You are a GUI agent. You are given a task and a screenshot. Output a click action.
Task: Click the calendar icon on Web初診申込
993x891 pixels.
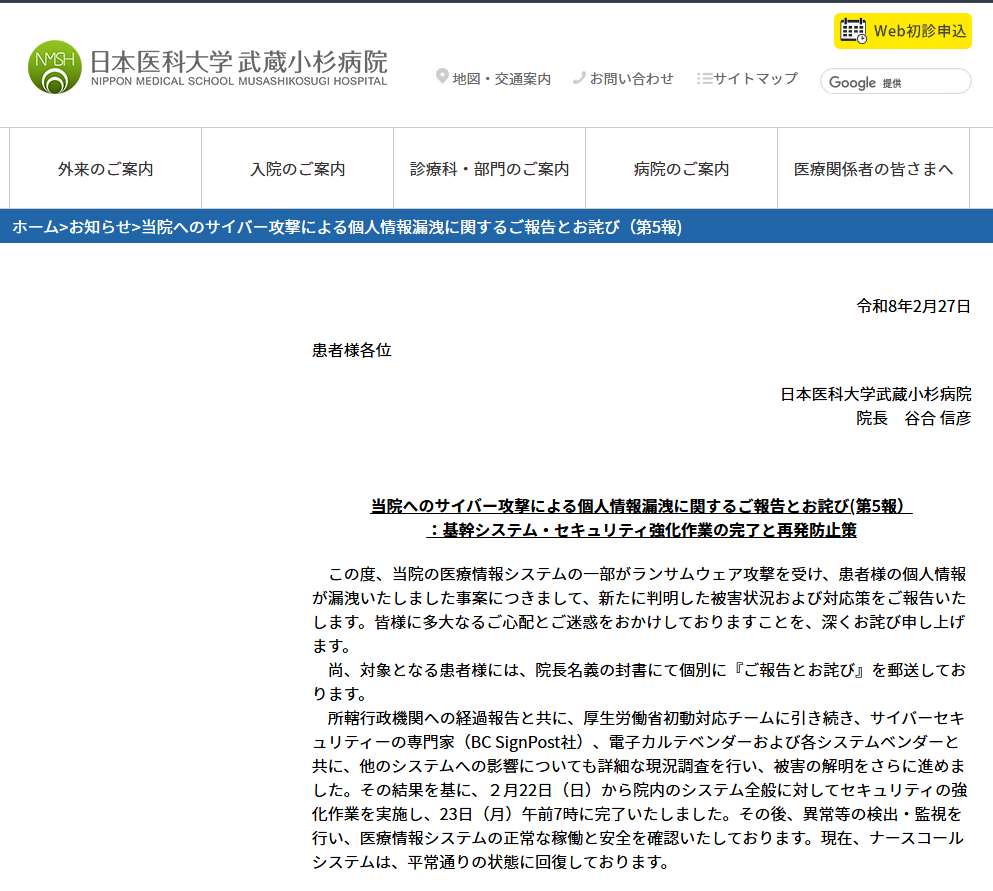[853, 31]
